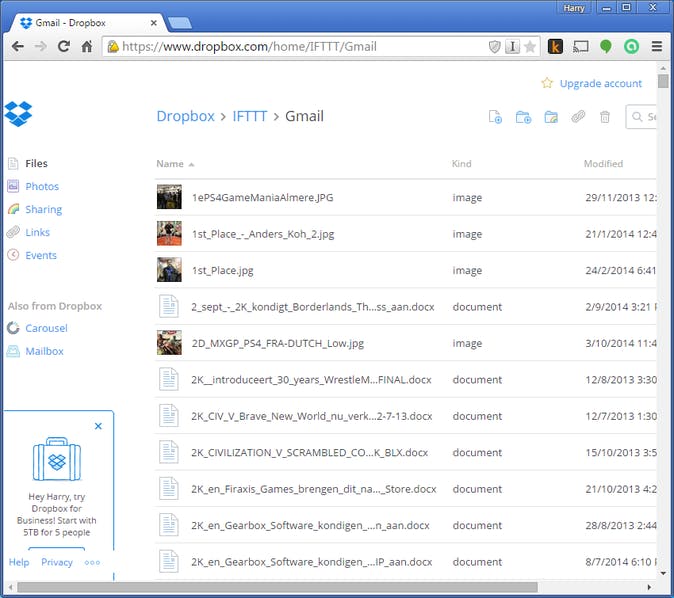
Task: Select 2K_en_Gearbox_Software_kondigen_...n_aan.docx name
Action: coord(310,525)
